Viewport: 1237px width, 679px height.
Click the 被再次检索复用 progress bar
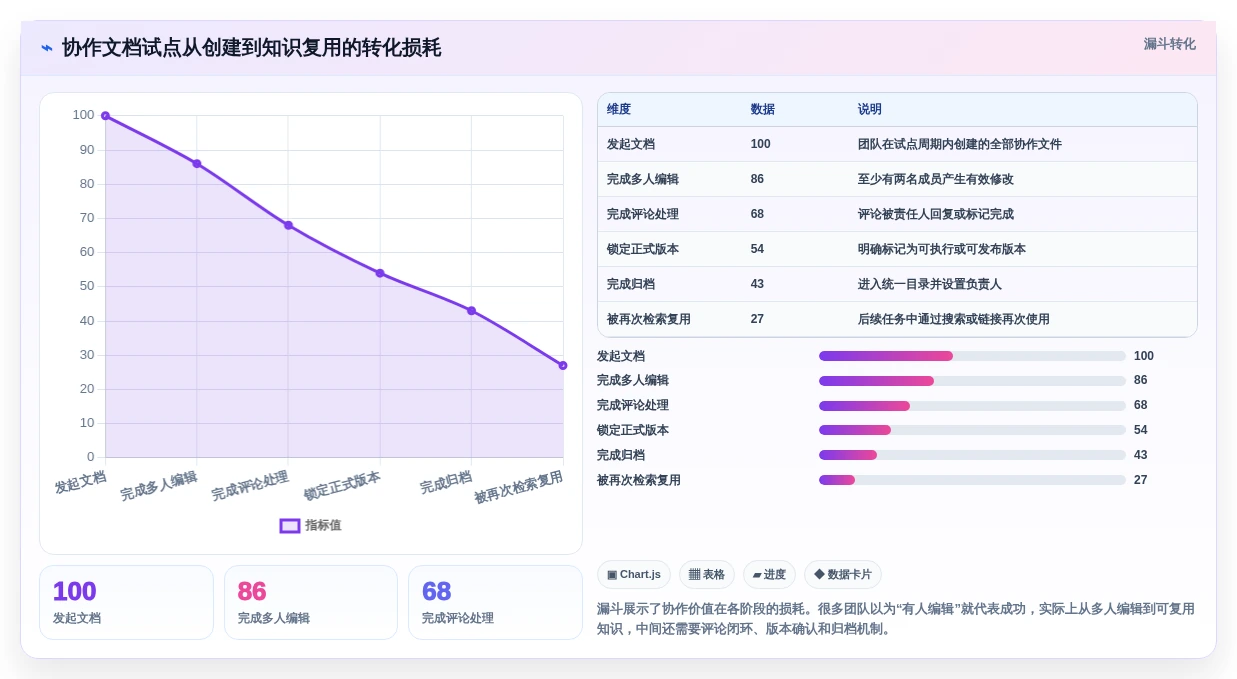[x=972, y=480]
